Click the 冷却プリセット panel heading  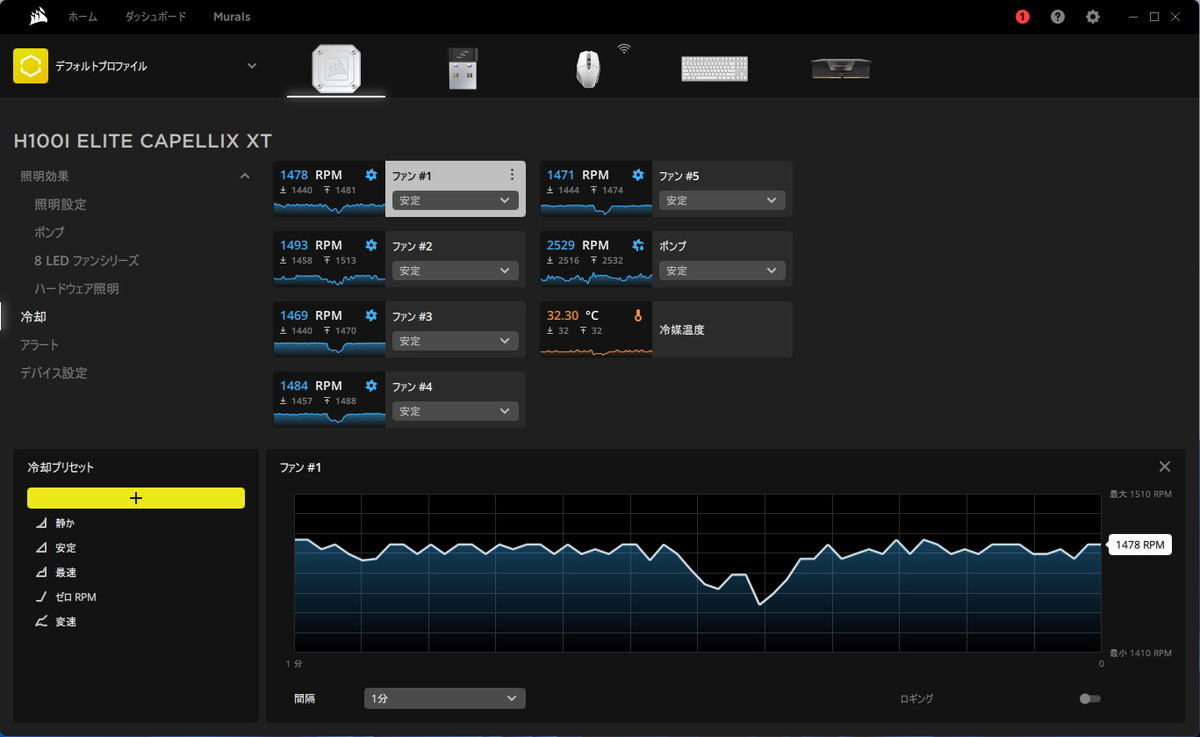pyautogui.click(x=61, y=467)
